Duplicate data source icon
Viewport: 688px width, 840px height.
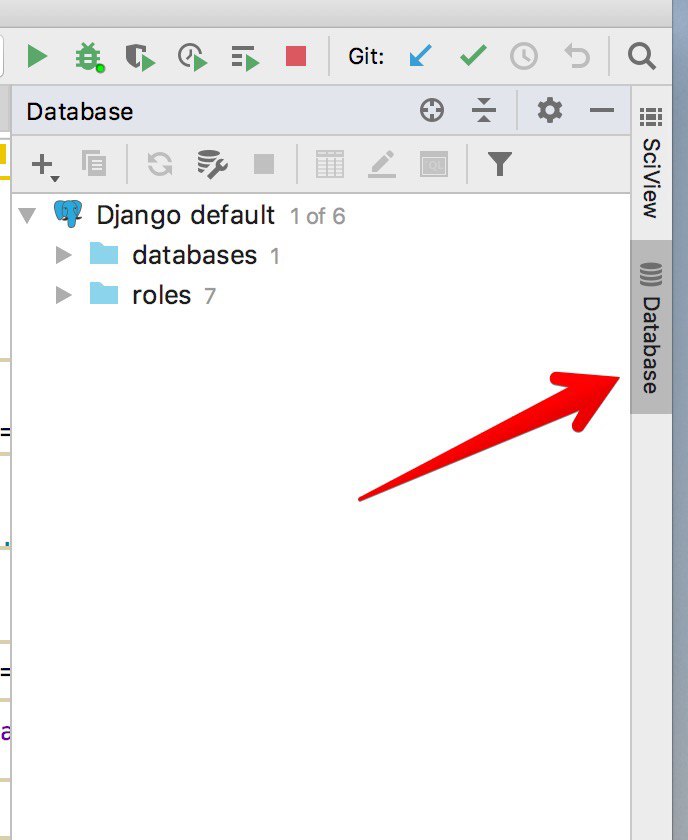click(94, 163)
